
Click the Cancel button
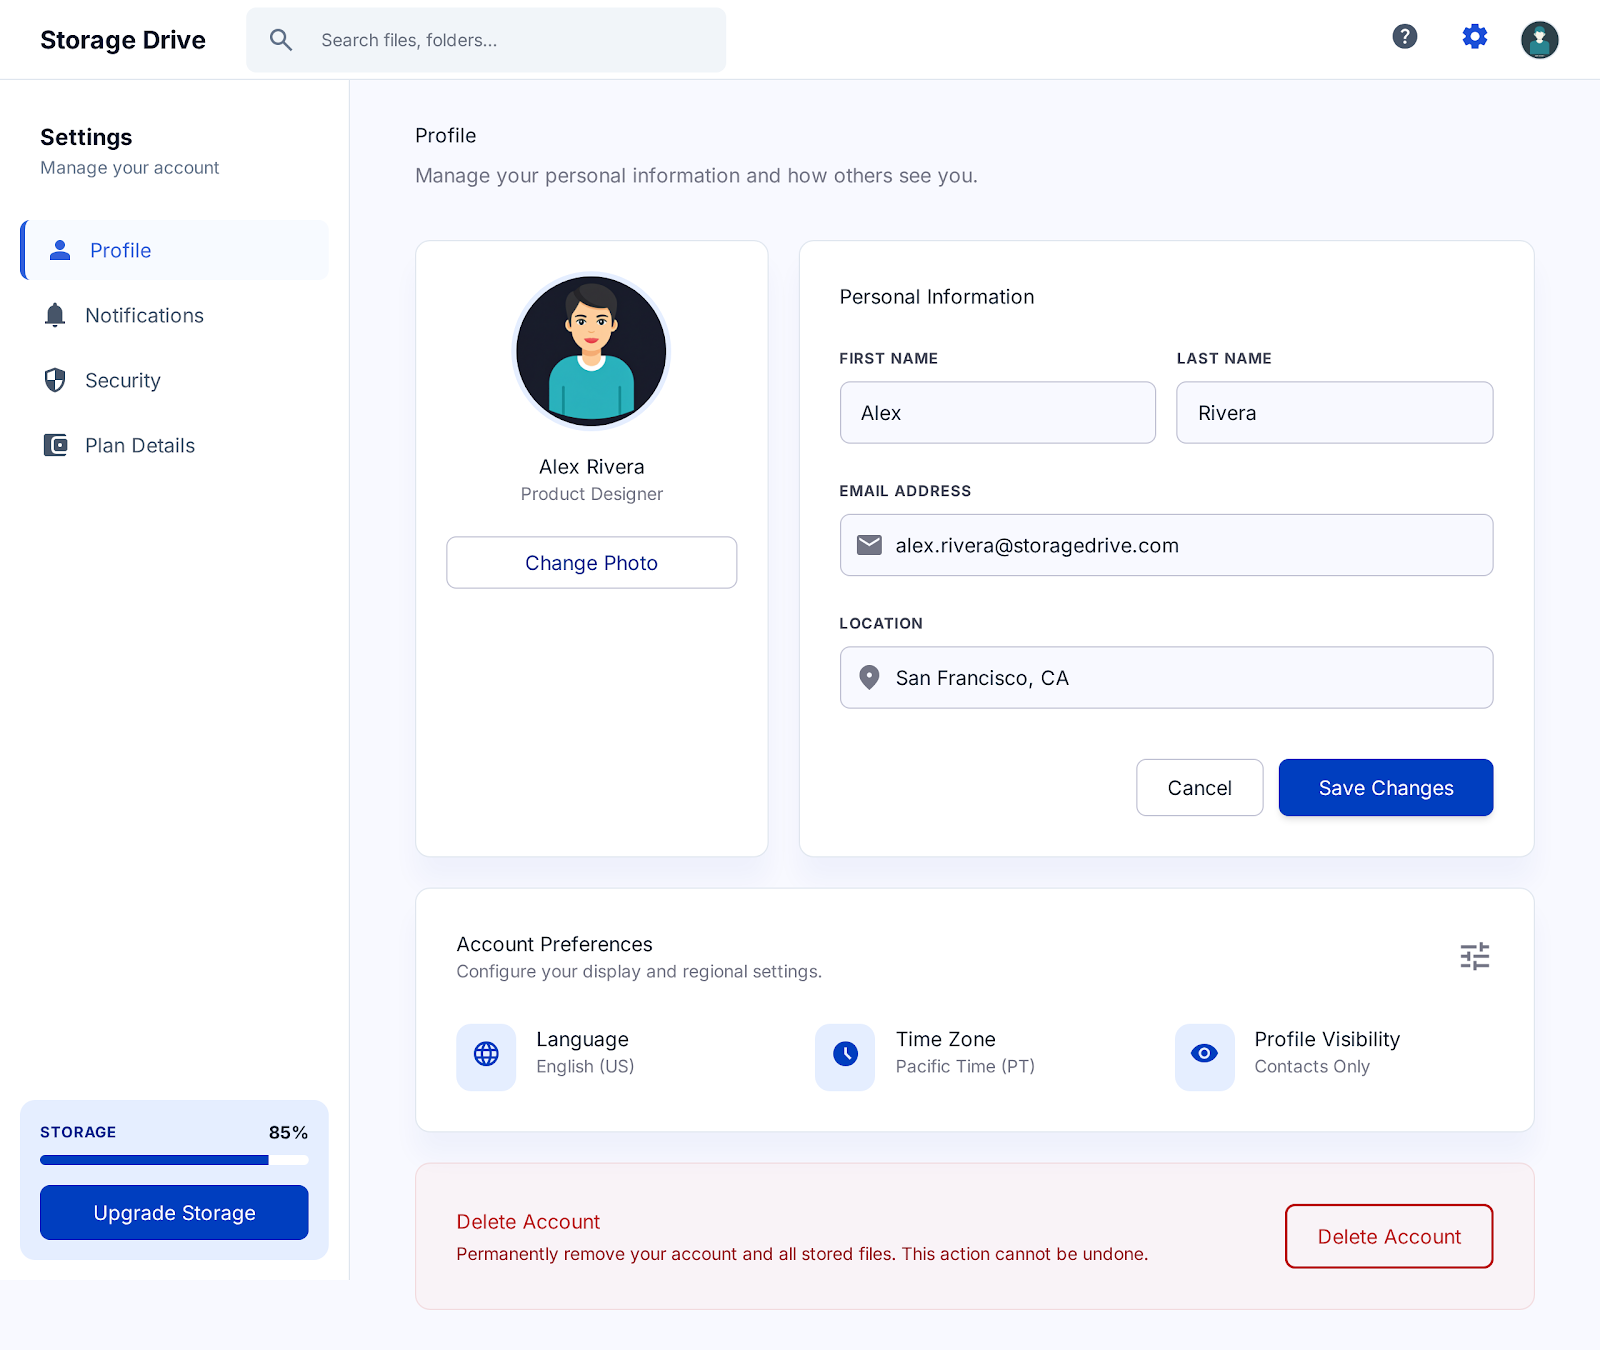click(1200, 788)
